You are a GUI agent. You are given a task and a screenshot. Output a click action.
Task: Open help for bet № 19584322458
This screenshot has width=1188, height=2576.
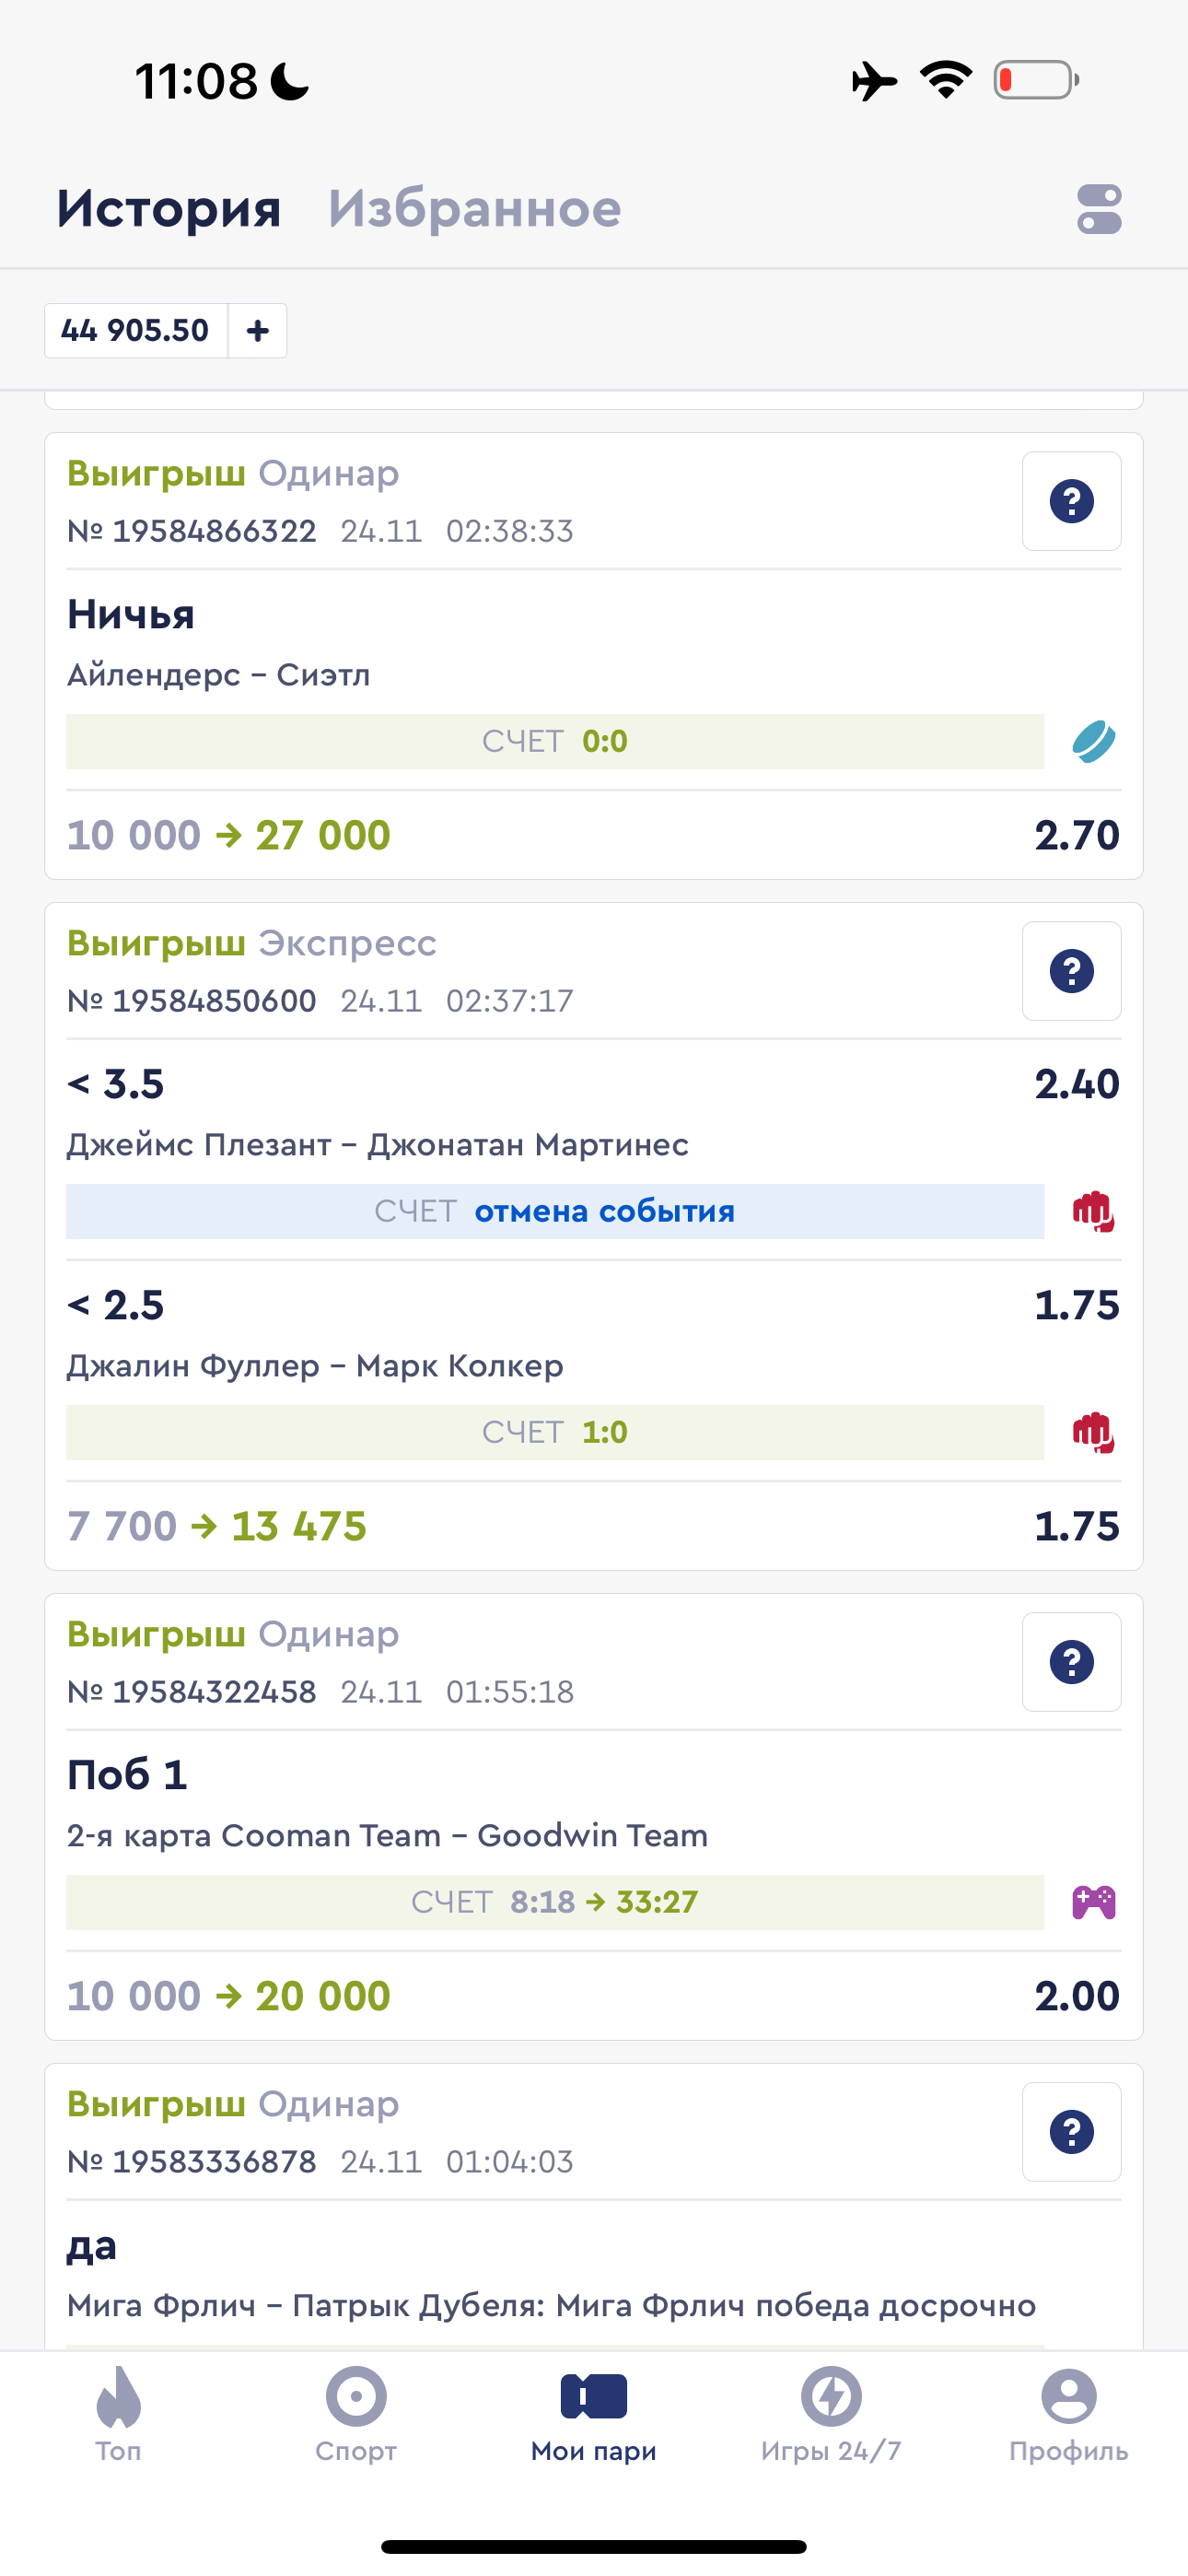pos(1071,1662)
